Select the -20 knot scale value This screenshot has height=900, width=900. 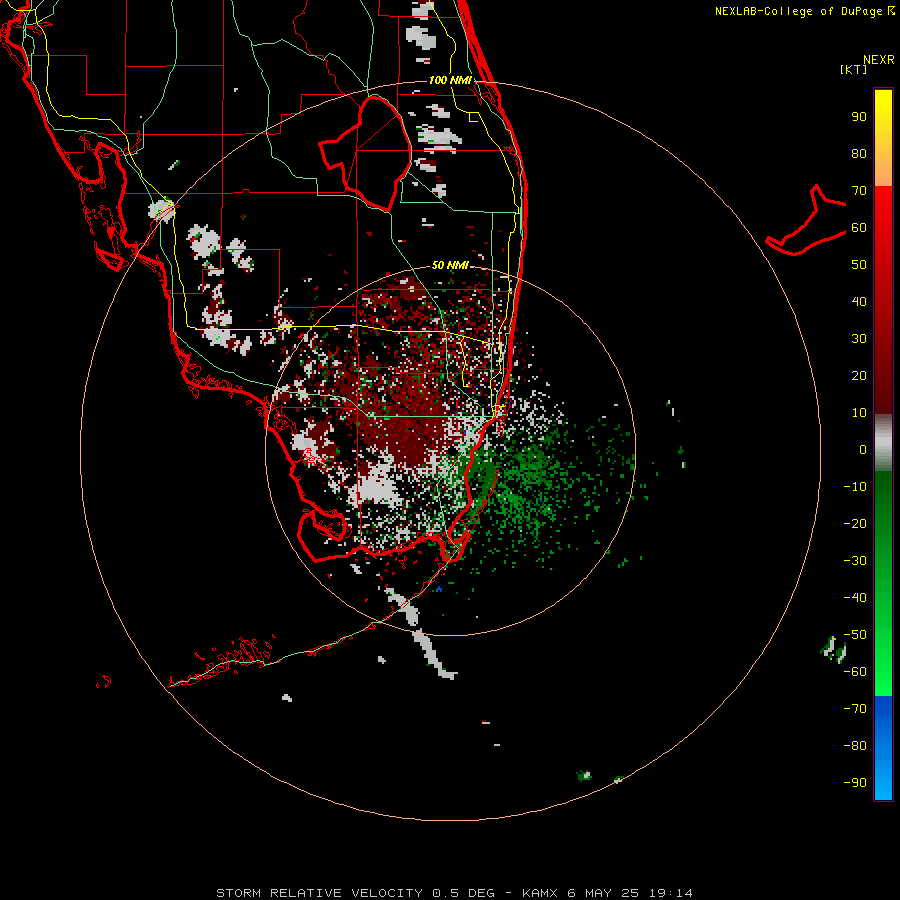(x=855, y=523)
